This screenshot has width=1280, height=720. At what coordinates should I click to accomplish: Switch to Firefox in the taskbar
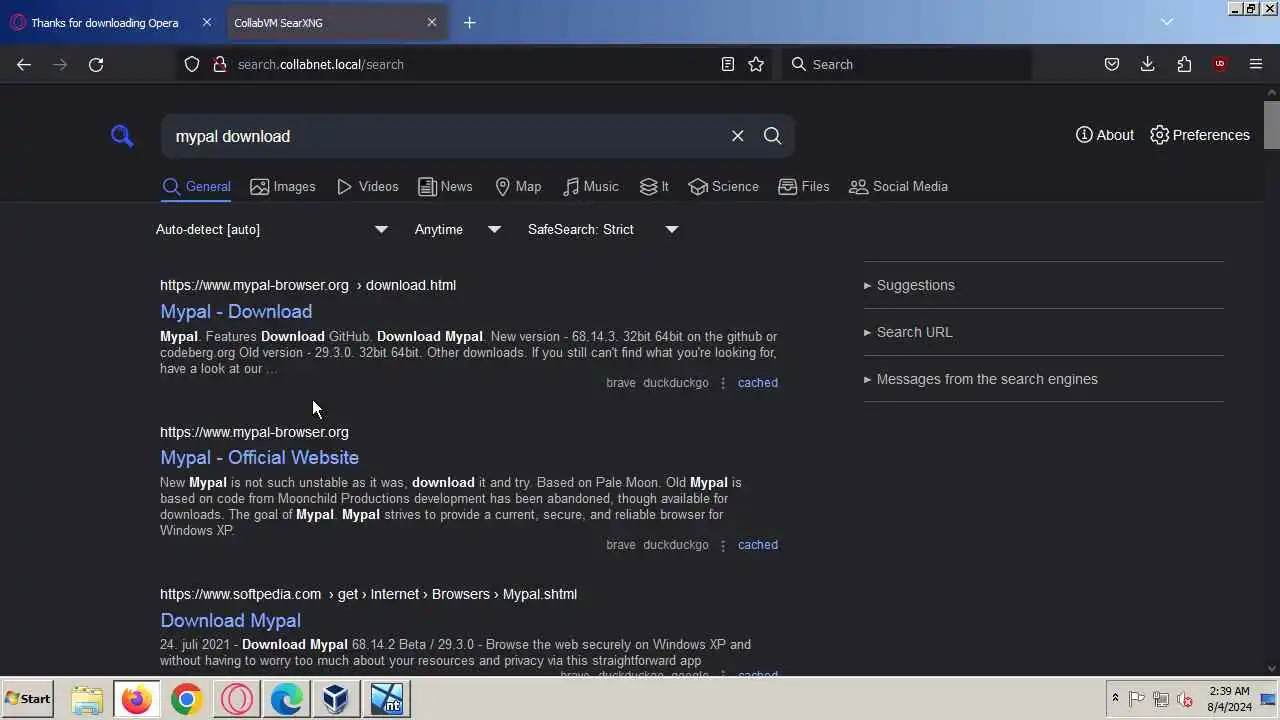137,699
